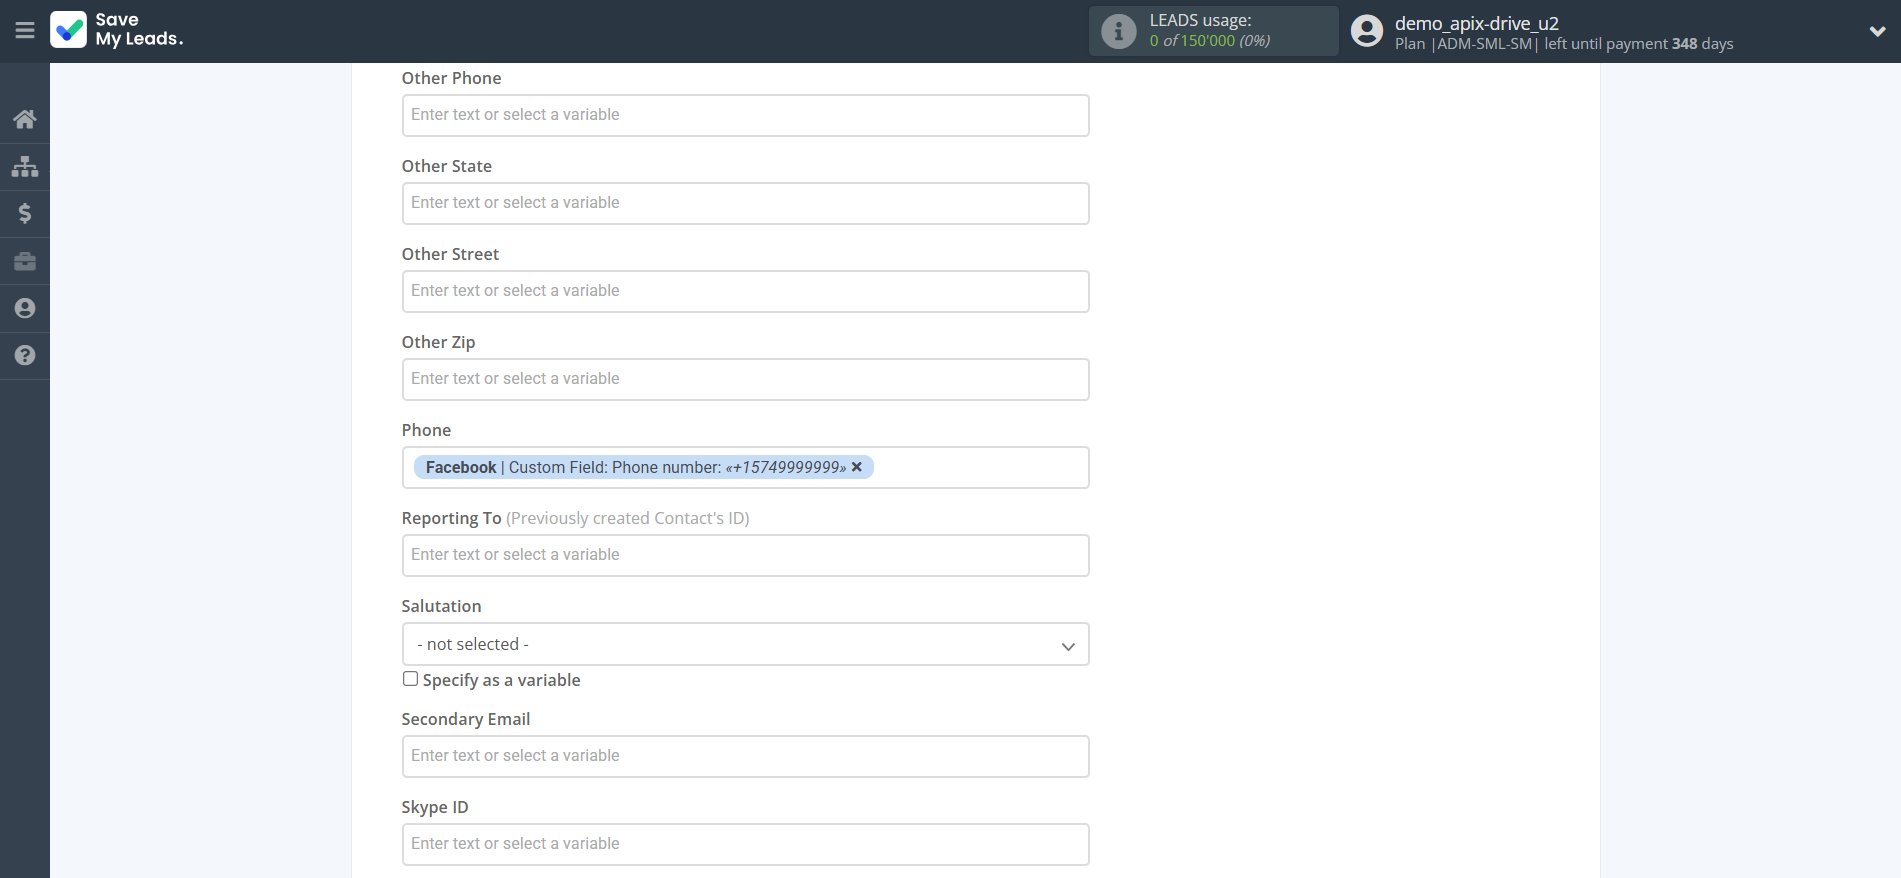The width and height of the screenshot is (1901, 878).
Task: Click the Save My Leads logo
Action: tap(117, 30)
